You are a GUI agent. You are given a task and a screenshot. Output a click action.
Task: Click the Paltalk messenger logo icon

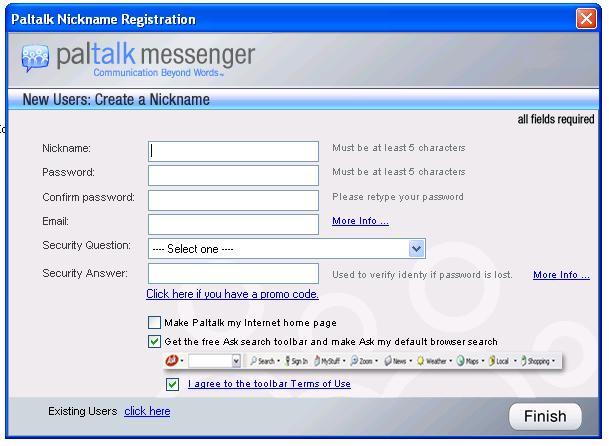[x=37, y=58]
